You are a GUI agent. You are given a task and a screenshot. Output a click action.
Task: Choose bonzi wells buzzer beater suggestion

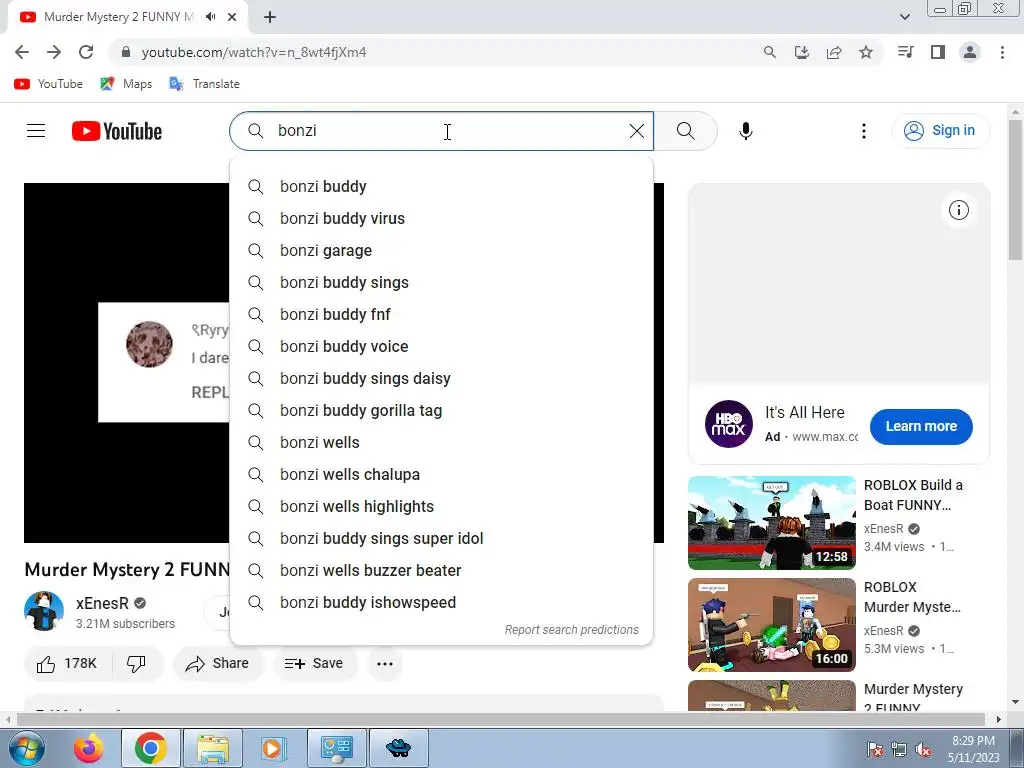click(x=441, y=571)
